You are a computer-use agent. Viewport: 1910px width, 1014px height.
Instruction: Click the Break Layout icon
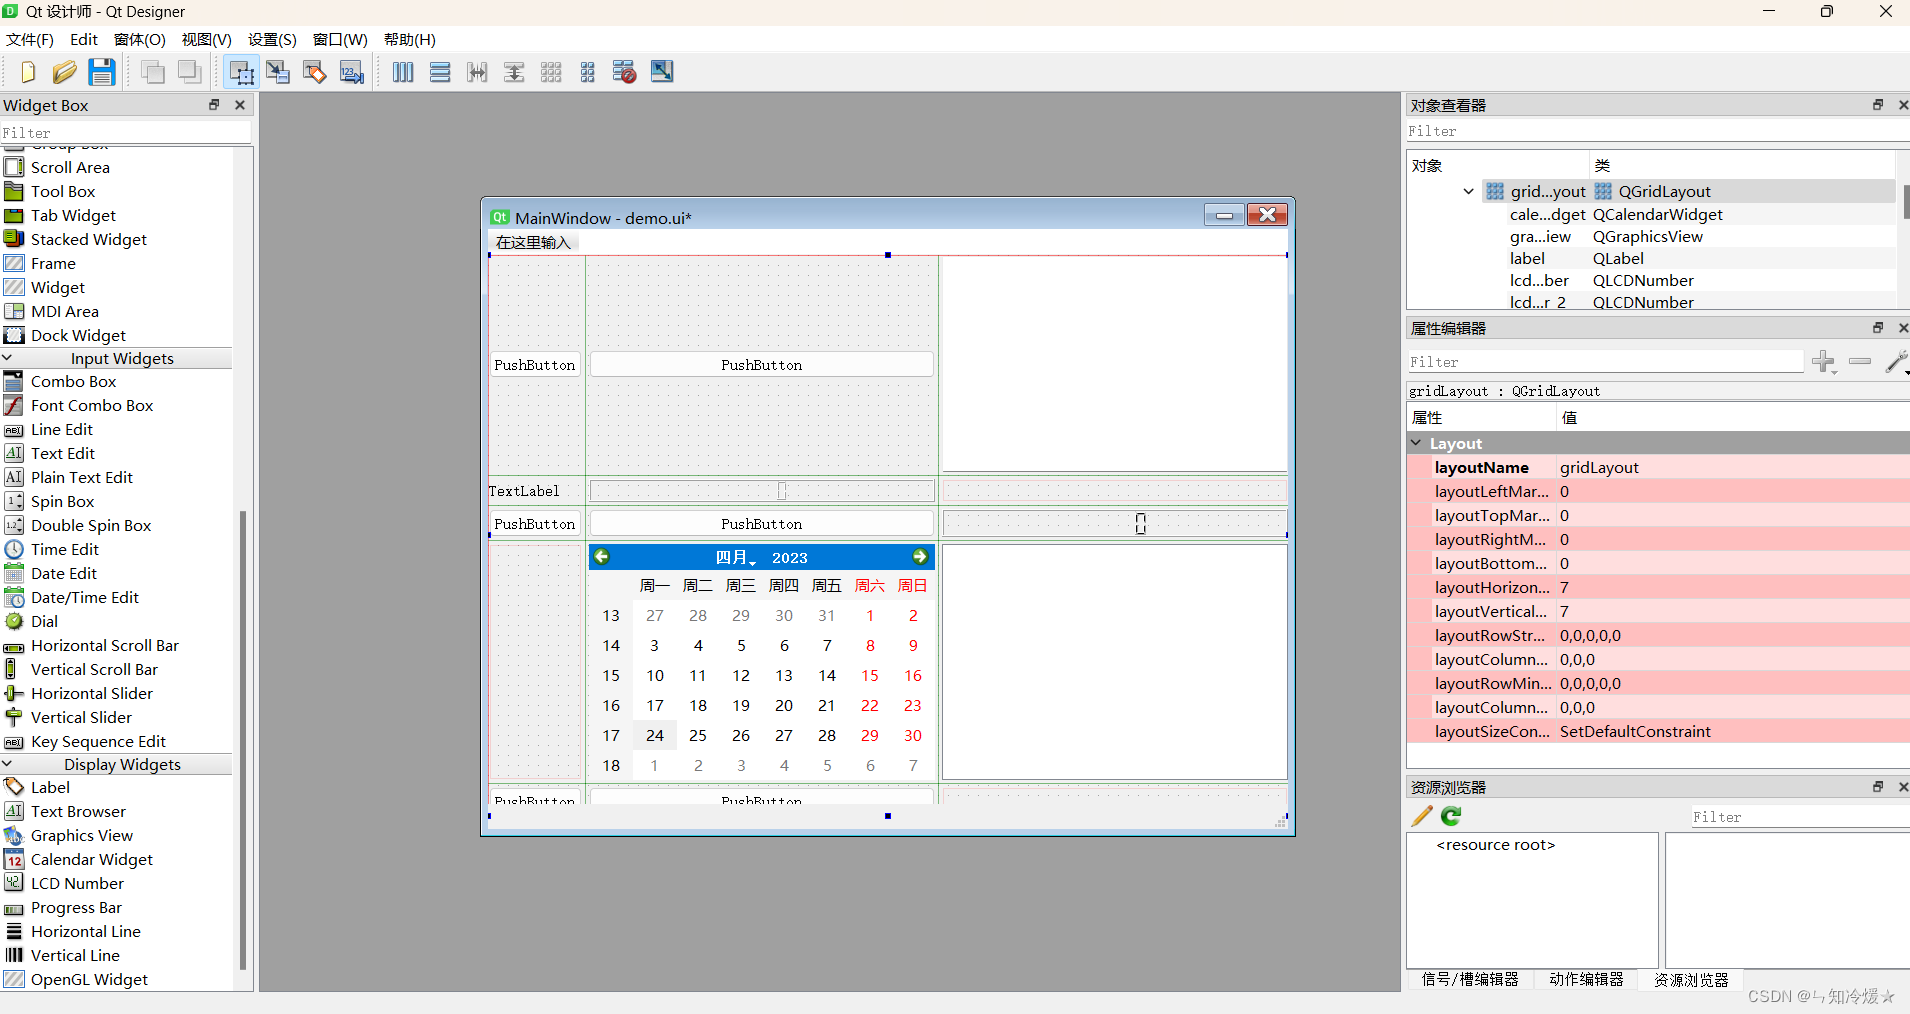[624, 72]
